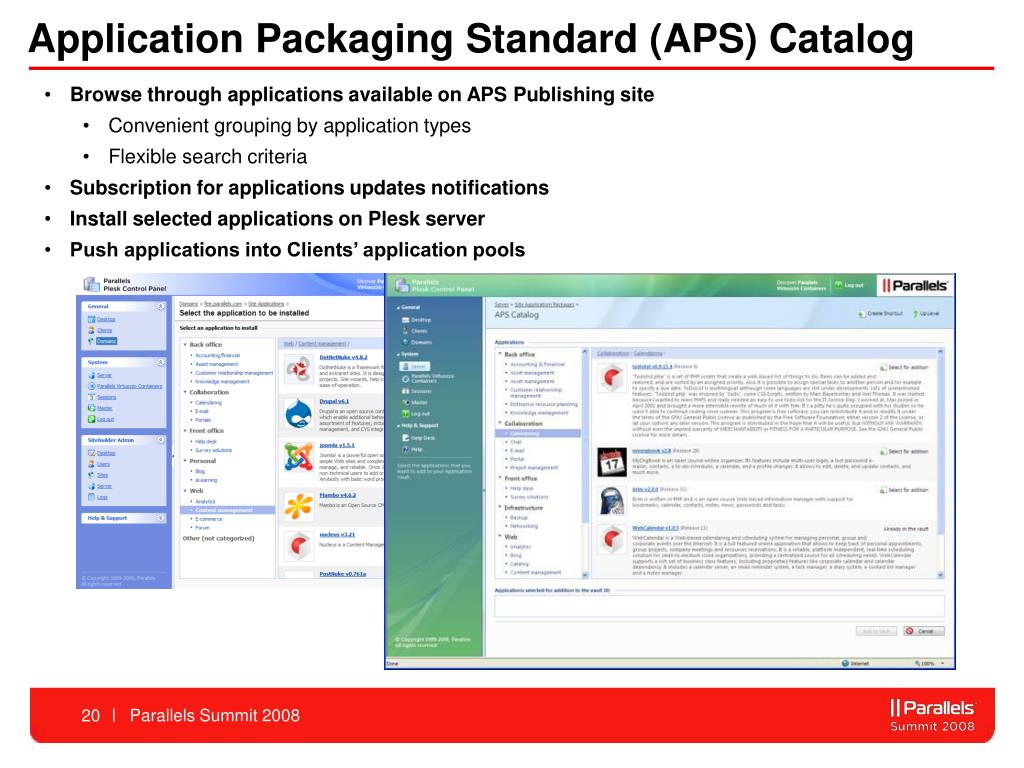Collapse the System panel in blue window
This screenshot has width=1024, height=768.
pyautogui.click(x=160, y=362)
